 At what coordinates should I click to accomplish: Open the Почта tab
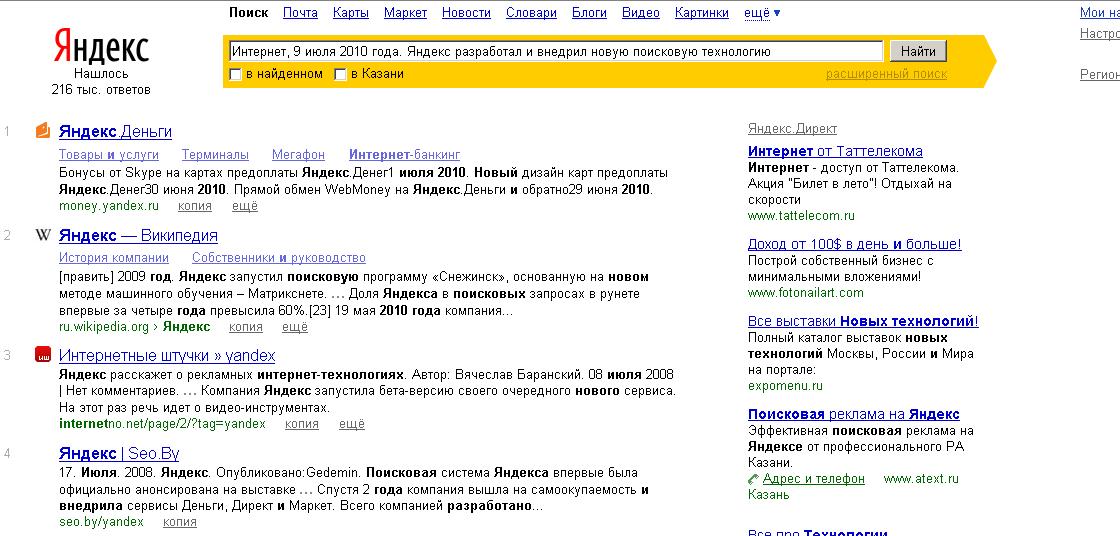click(x=300, y=13)
